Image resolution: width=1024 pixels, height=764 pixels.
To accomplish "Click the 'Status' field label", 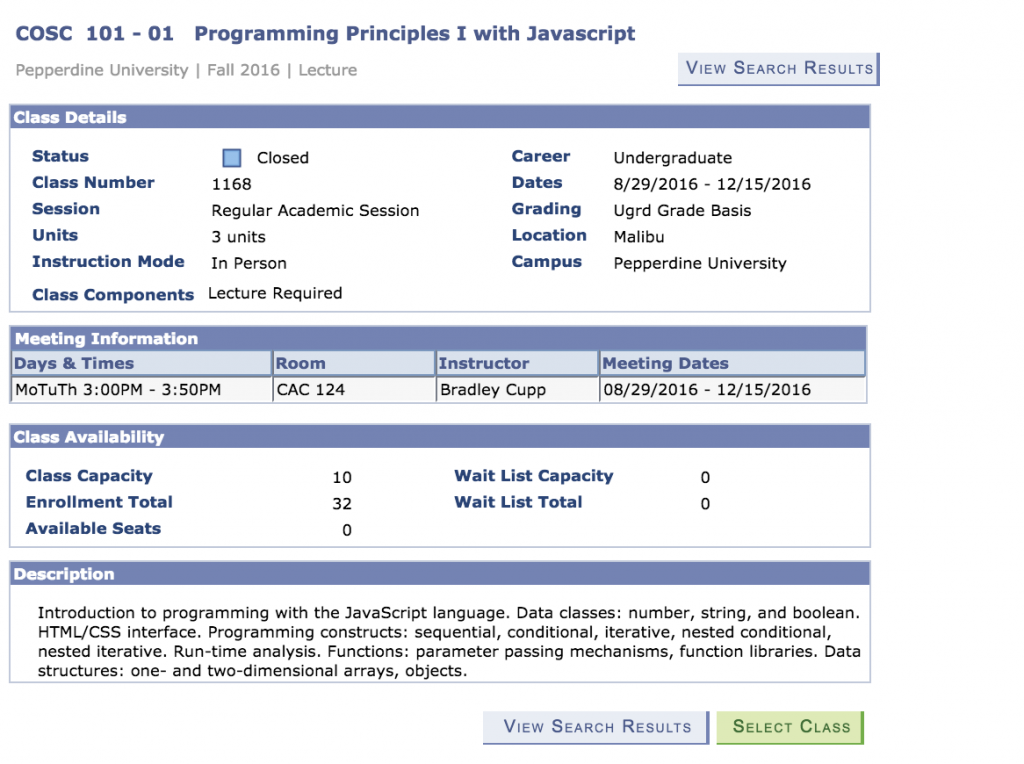I will tap(61, 156).
